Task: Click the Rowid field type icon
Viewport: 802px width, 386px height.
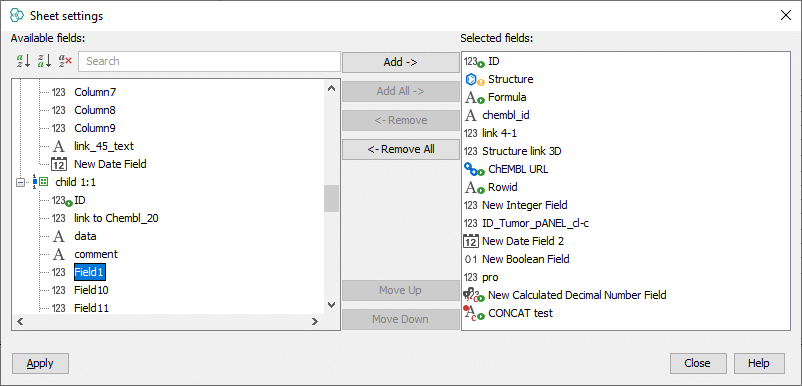Action: (x=474, y=188)
